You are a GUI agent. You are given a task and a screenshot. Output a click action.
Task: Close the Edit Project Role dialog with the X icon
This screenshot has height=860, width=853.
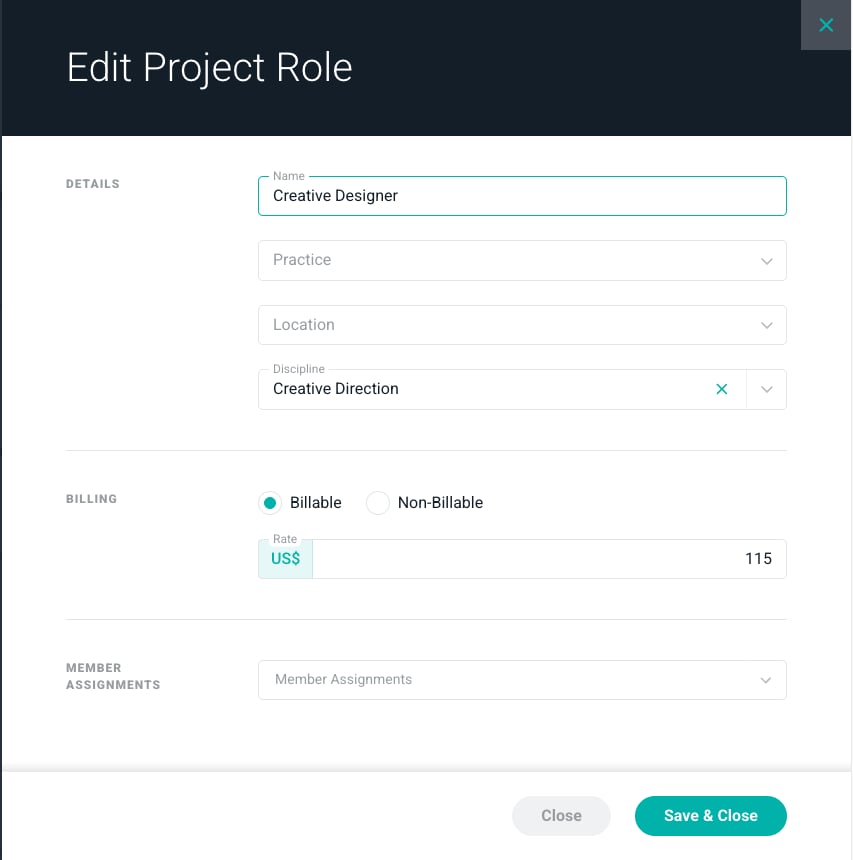pyautogui.click(x=826, y=25)
